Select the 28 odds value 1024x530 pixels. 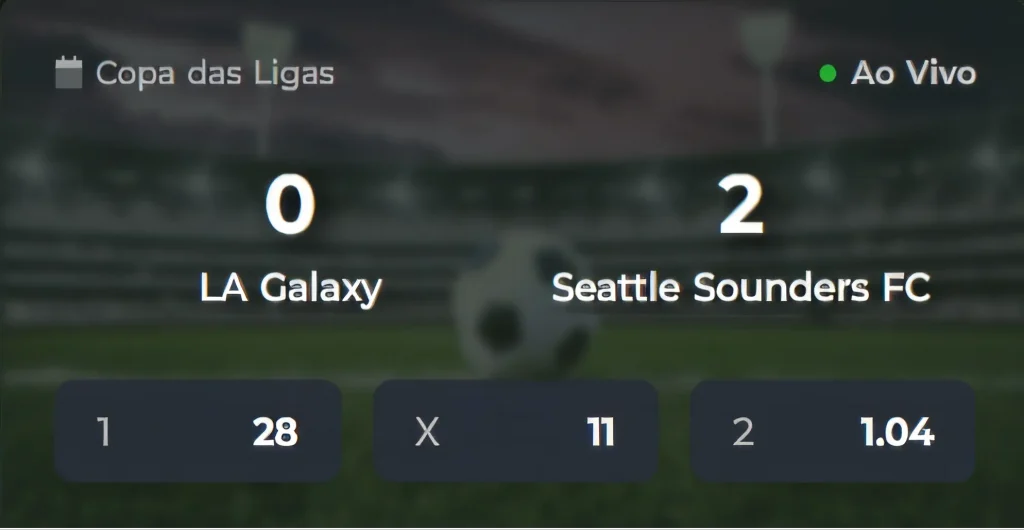(275, 433)
